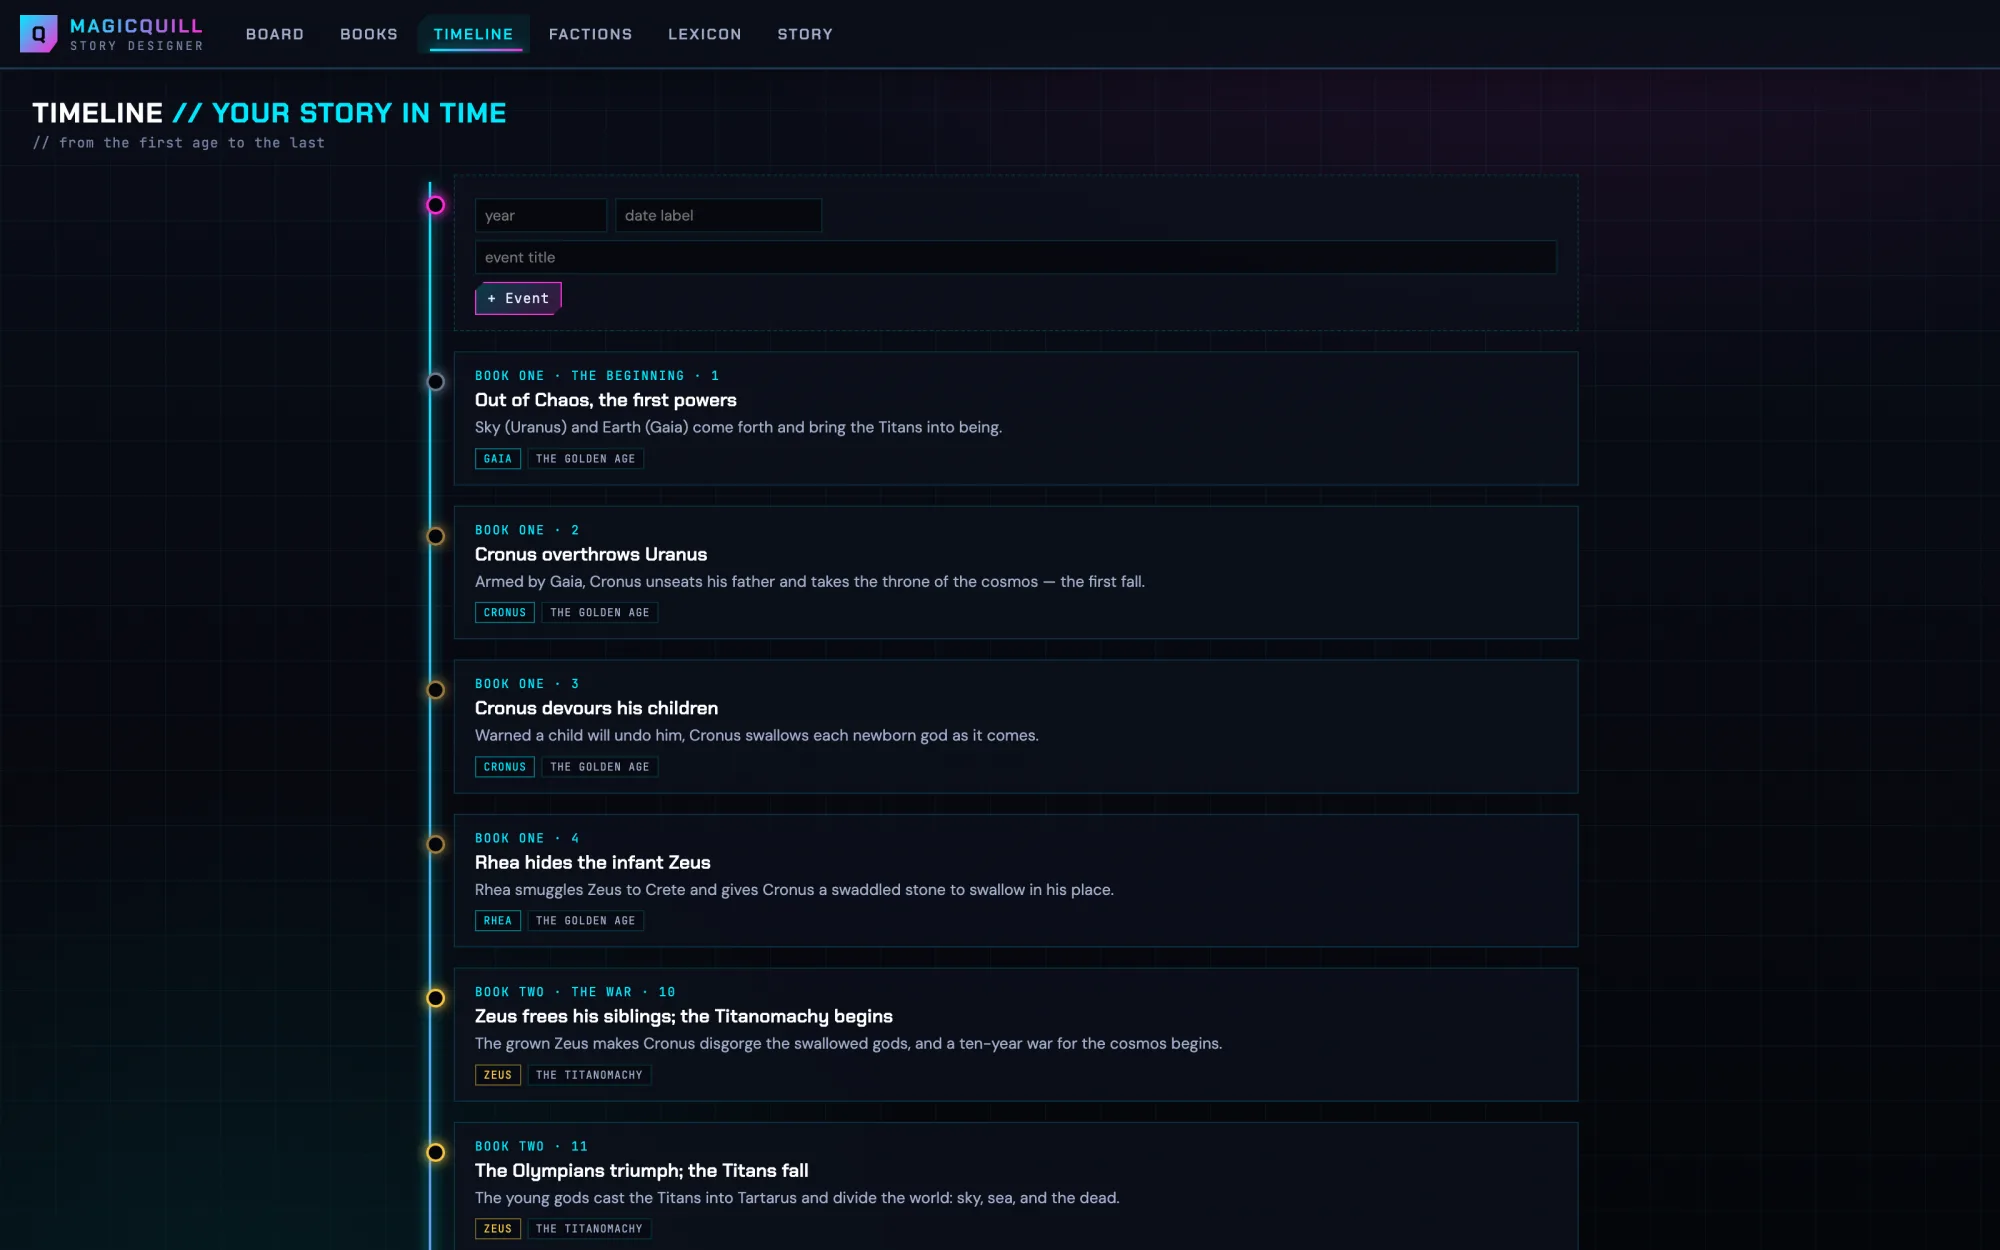Select marker for Rhea hides infant Zeus
Image resolution: width=2000 pixels, height=1250 pixels.
tap(435, 844)
